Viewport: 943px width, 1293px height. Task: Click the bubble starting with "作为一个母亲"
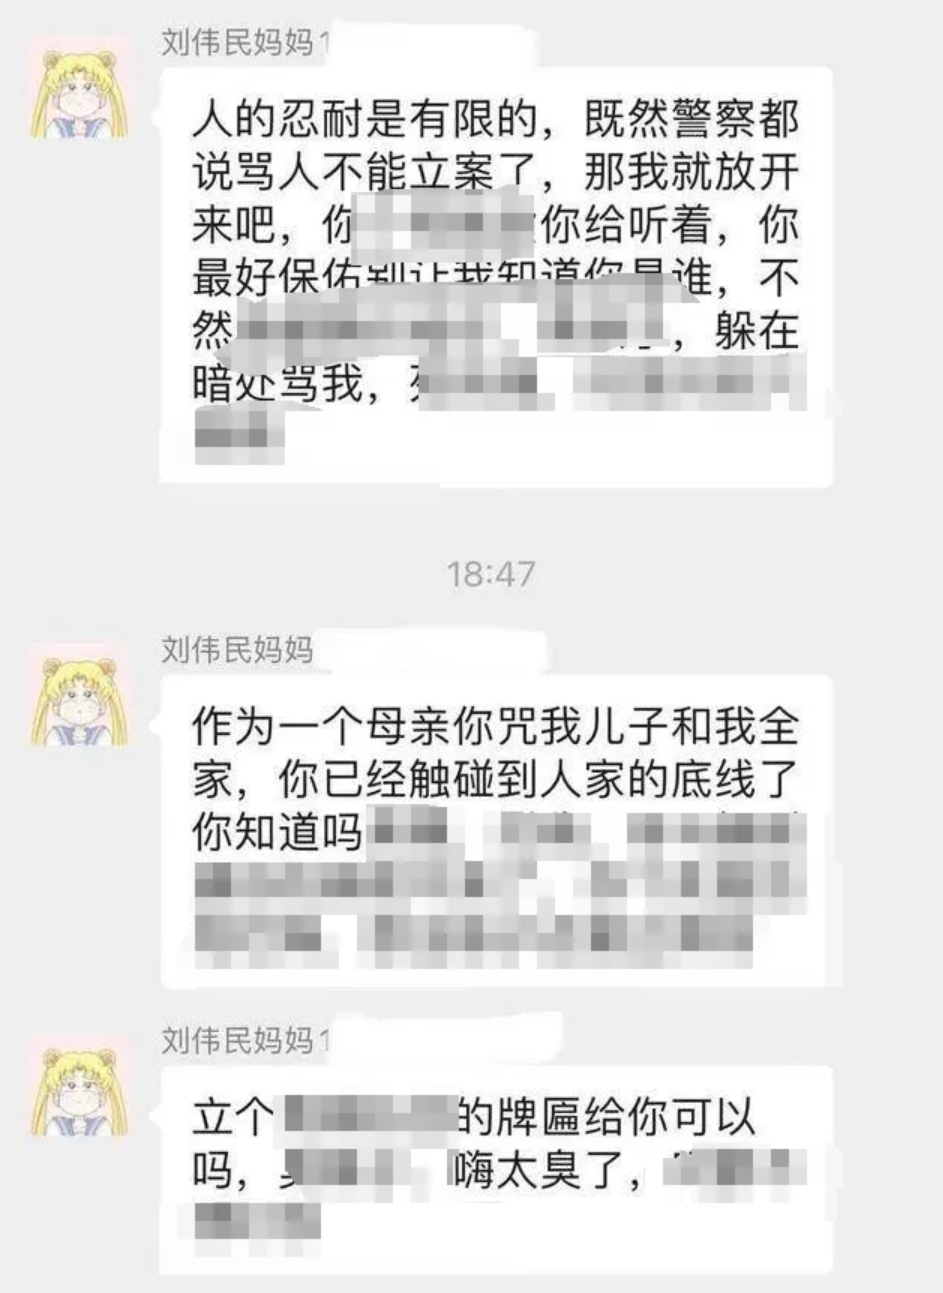(497, 831)
